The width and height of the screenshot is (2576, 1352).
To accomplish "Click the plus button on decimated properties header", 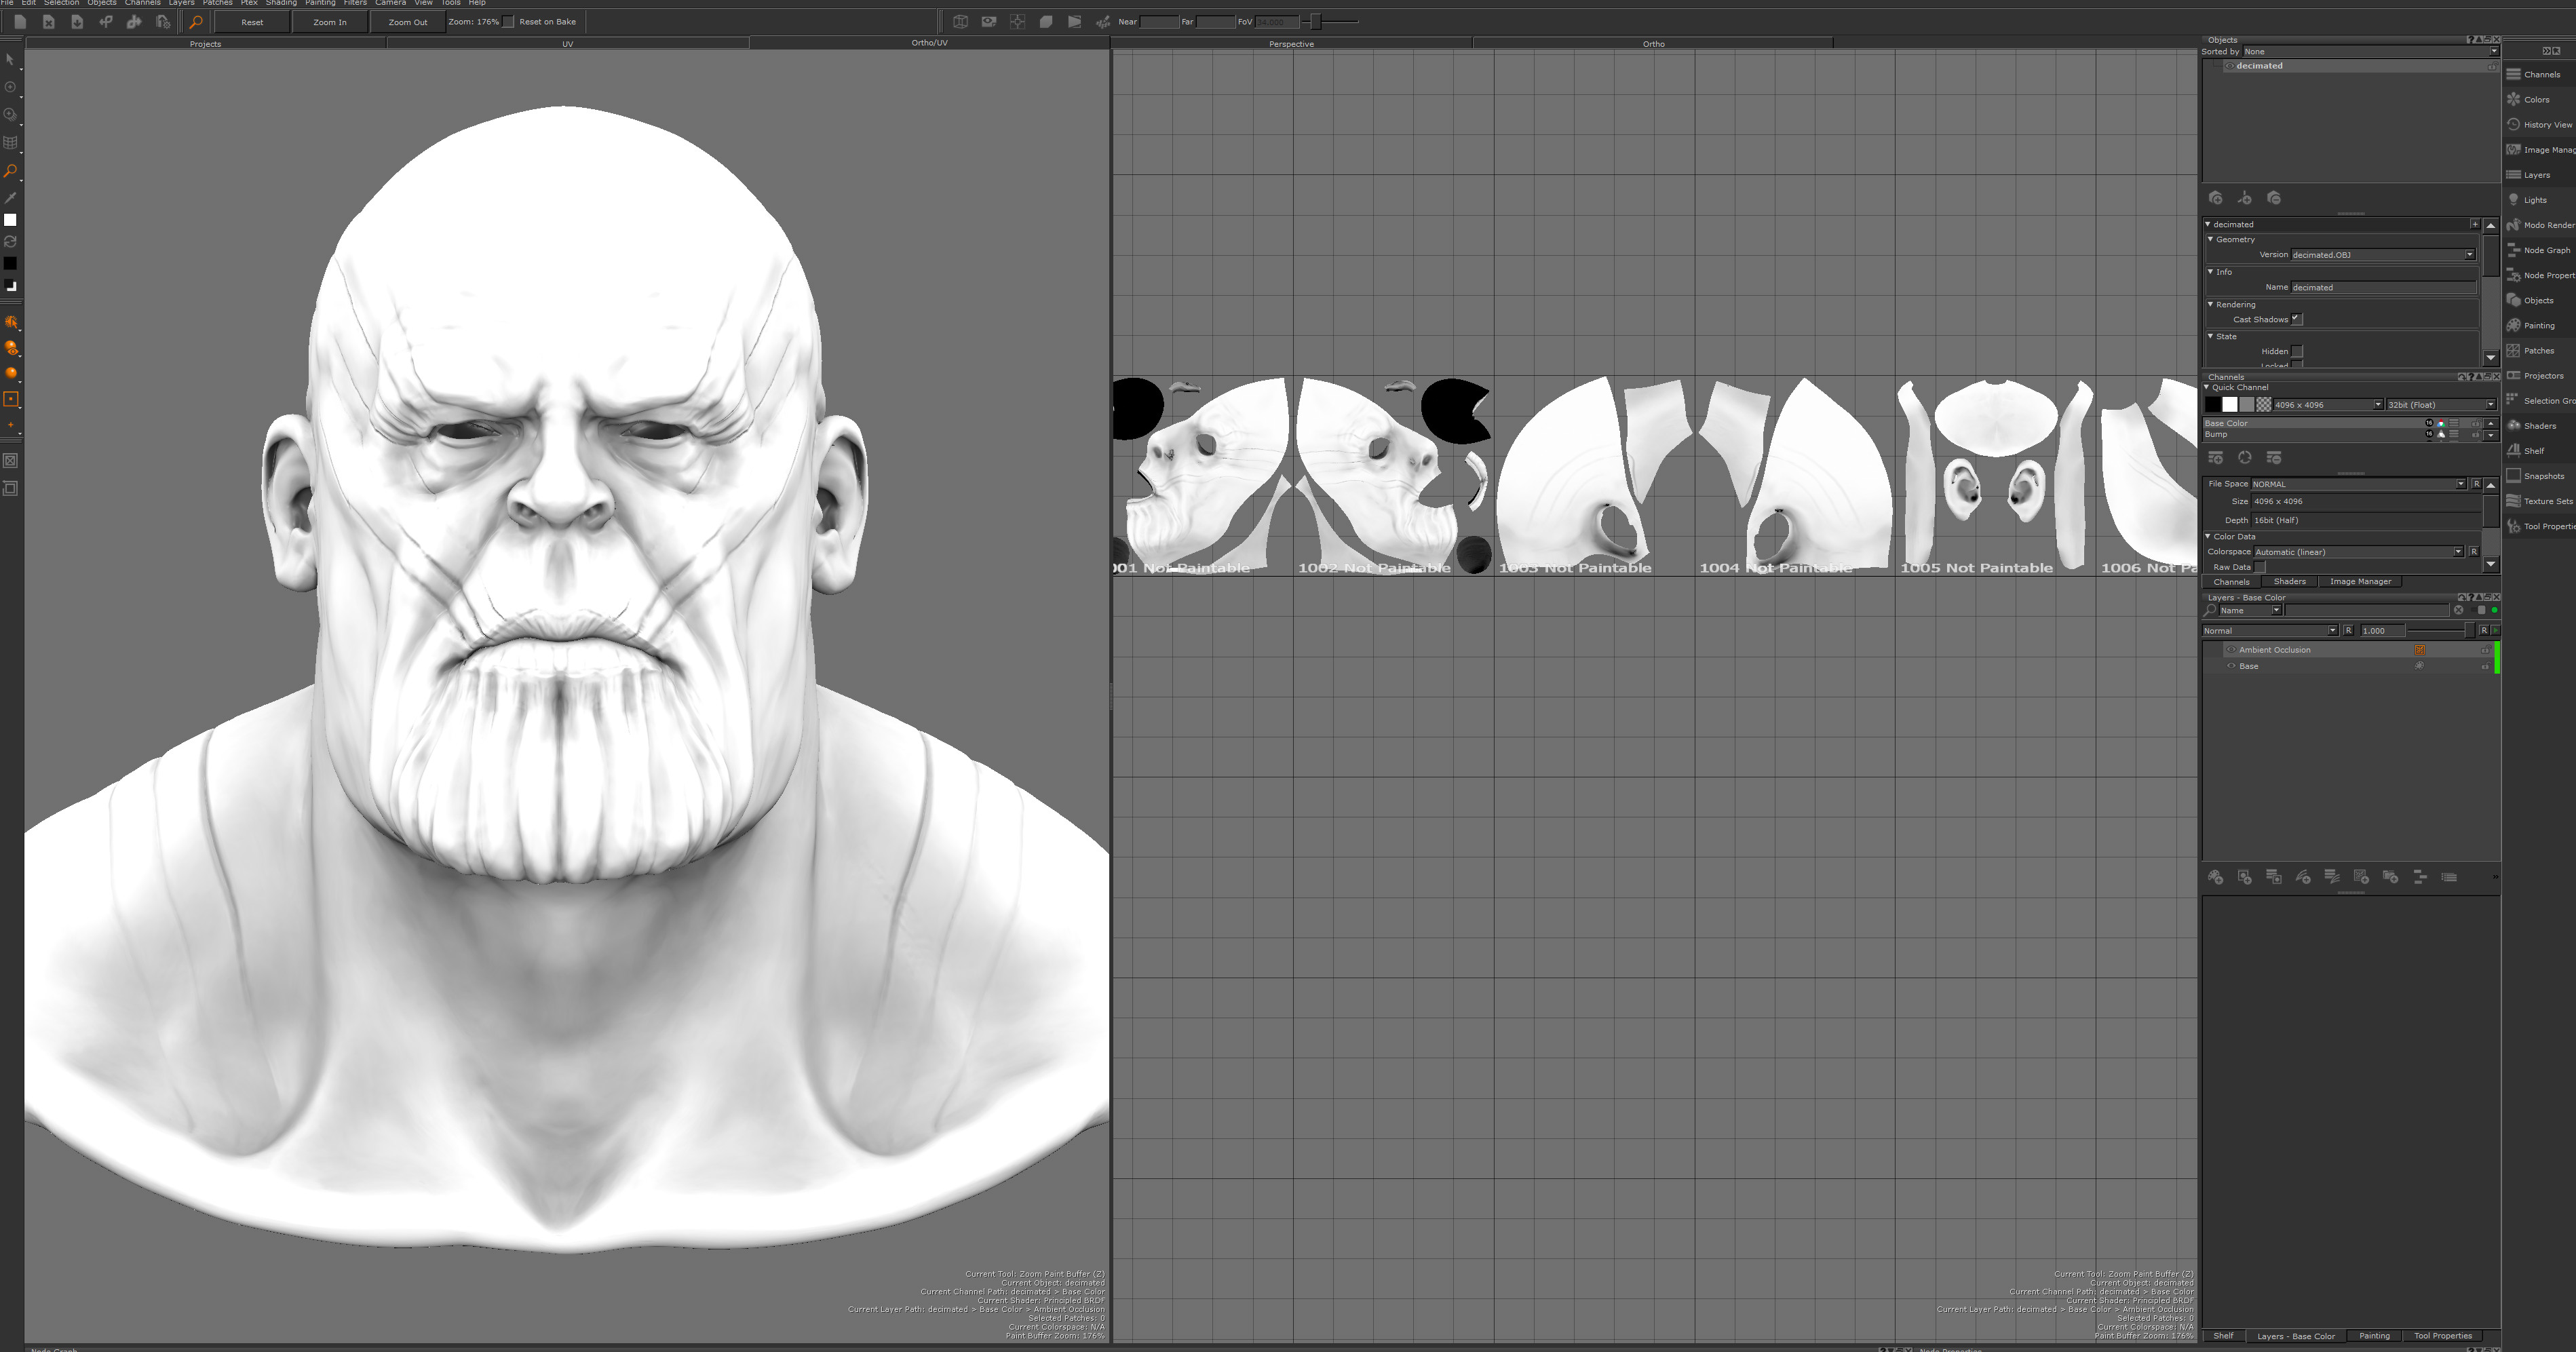I will (x=2475, y=224).
